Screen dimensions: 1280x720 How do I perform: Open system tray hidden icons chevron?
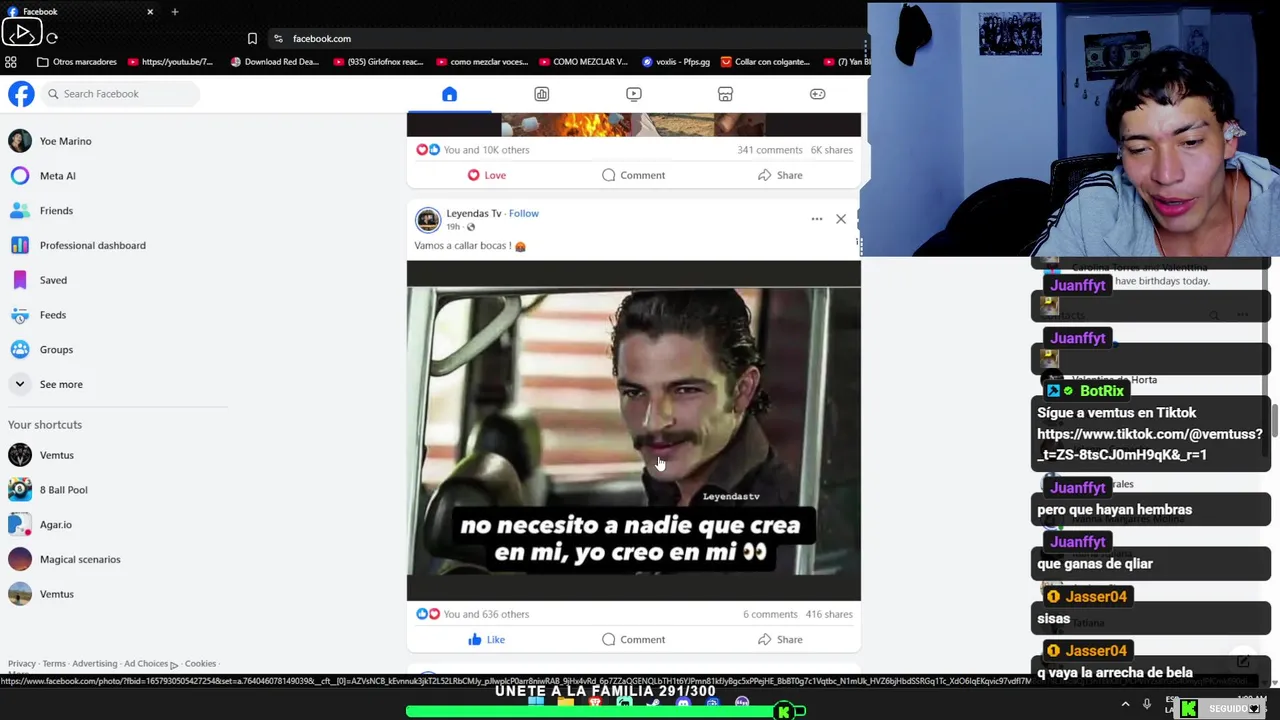tap(1125, 704)
